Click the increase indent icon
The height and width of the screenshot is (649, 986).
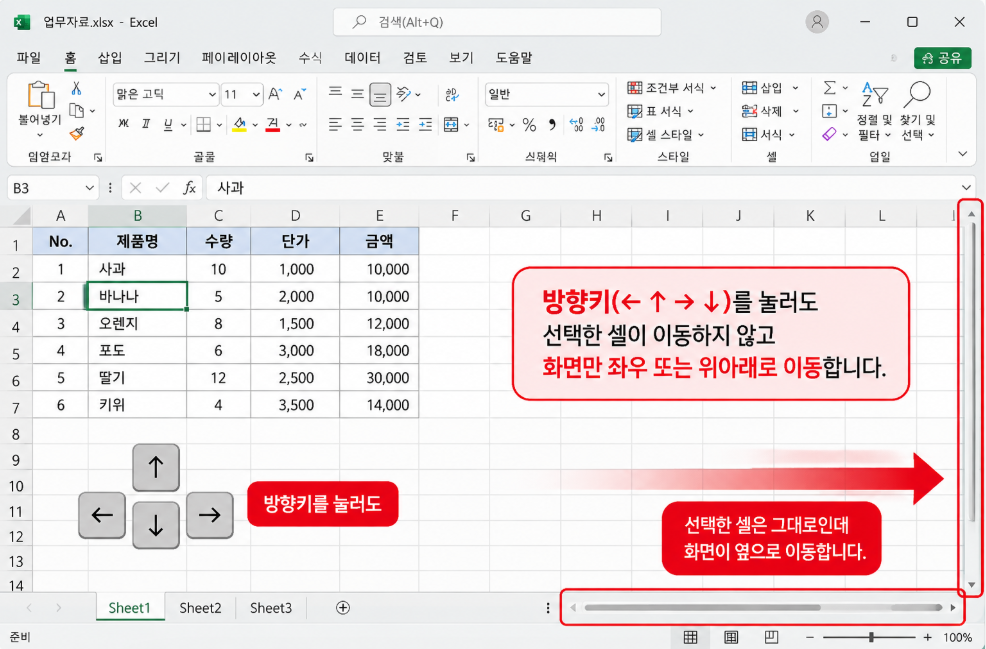tap(425, 125)
